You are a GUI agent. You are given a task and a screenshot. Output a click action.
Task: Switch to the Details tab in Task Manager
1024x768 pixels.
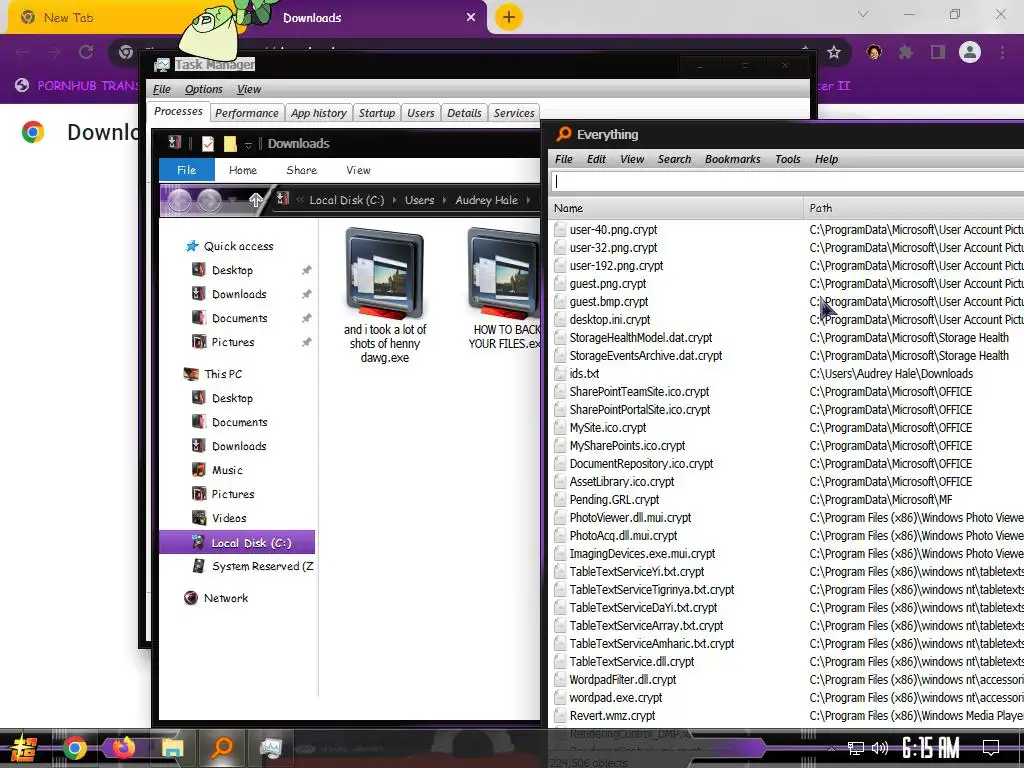(x=464, y=113)
